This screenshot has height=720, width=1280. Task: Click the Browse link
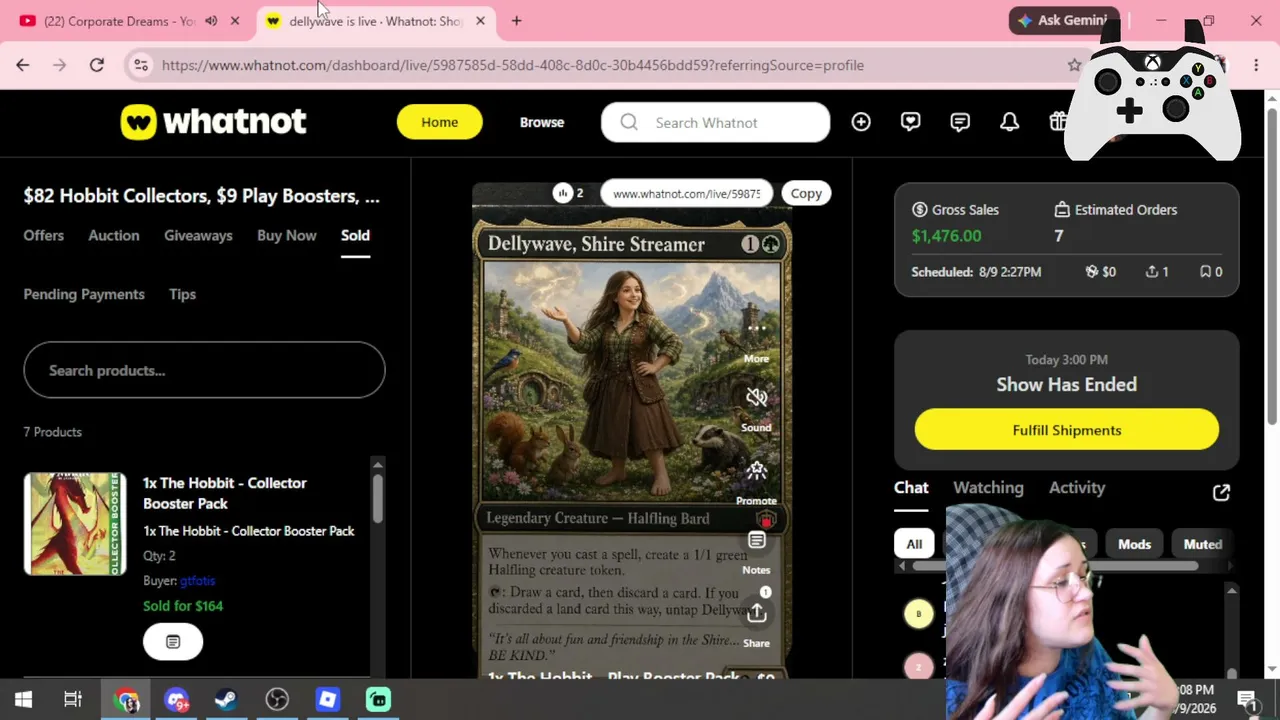click(542, 122)
